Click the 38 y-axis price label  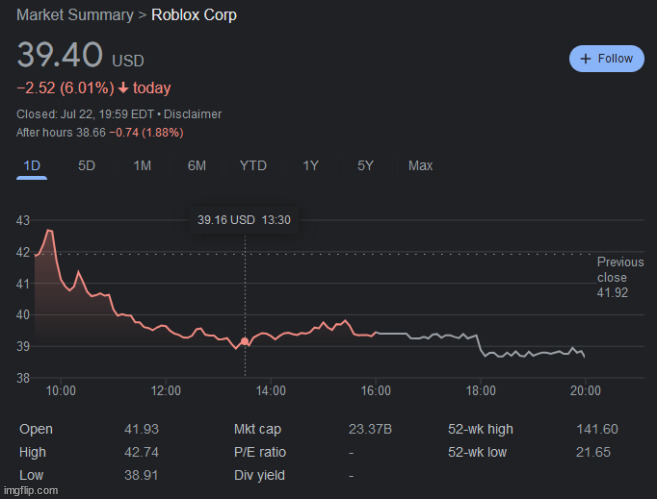pos(23,378)
